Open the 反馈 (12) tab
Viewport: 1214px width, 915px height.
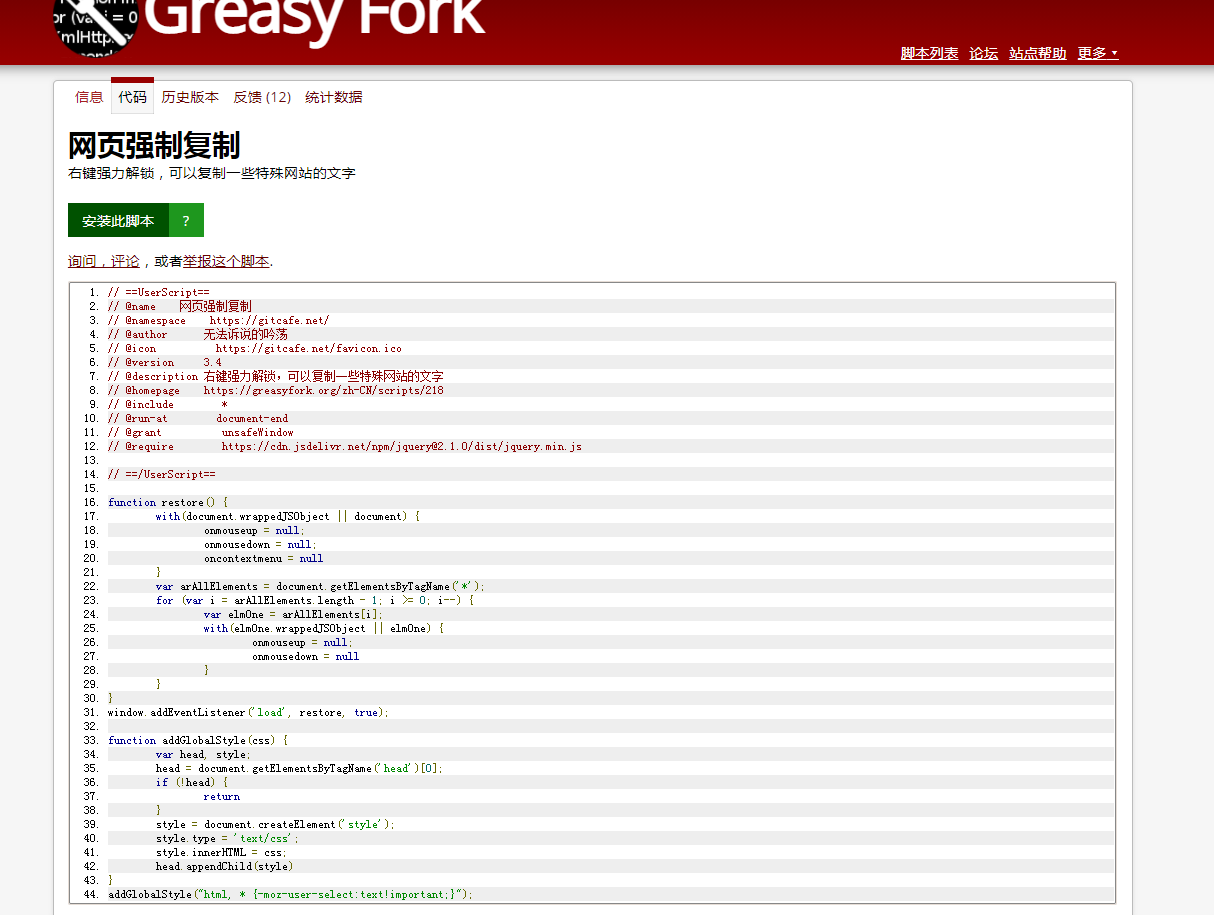pyautogui.click(x=262, y=97)
